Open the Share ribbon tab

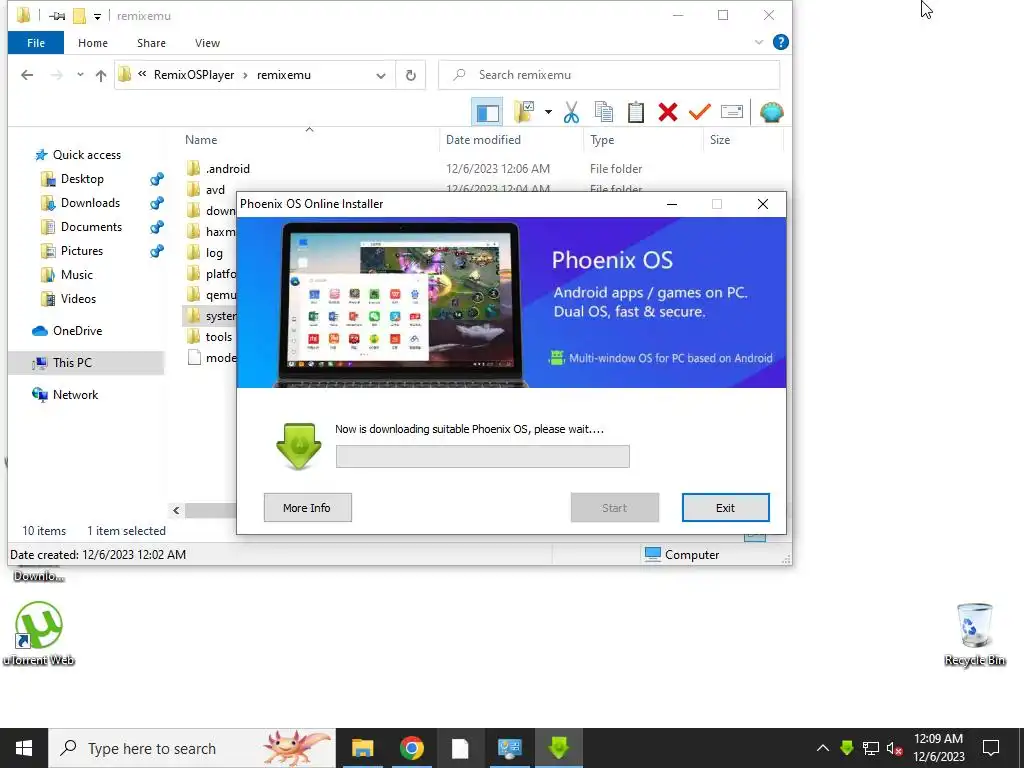151,43
